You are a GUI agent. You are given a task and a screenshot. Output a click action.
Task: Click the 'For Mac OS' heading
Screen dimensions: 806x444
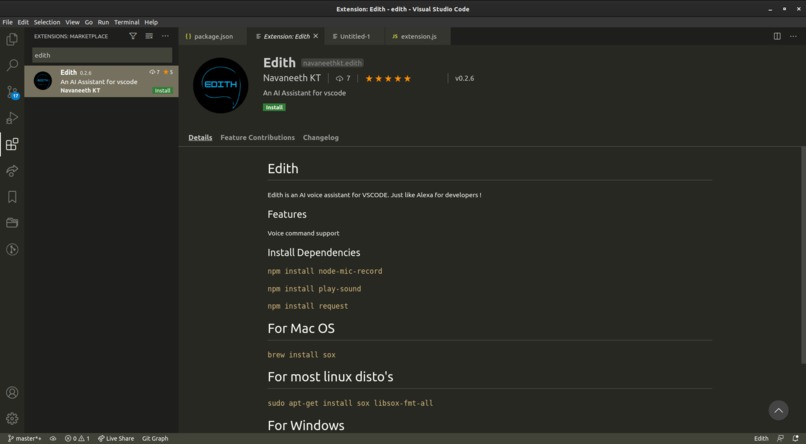(301, 328)
